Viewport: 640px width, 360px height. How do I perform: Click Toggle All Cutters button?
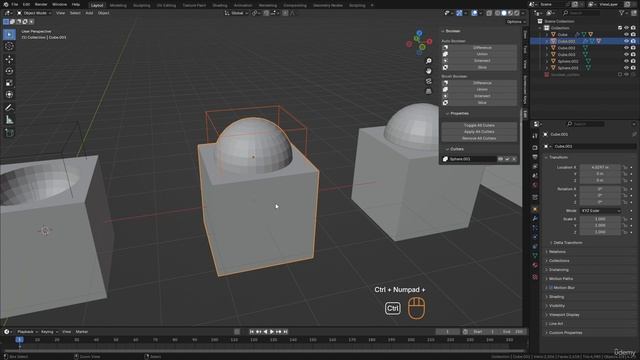pyautogui.click(x=479, y=125)
